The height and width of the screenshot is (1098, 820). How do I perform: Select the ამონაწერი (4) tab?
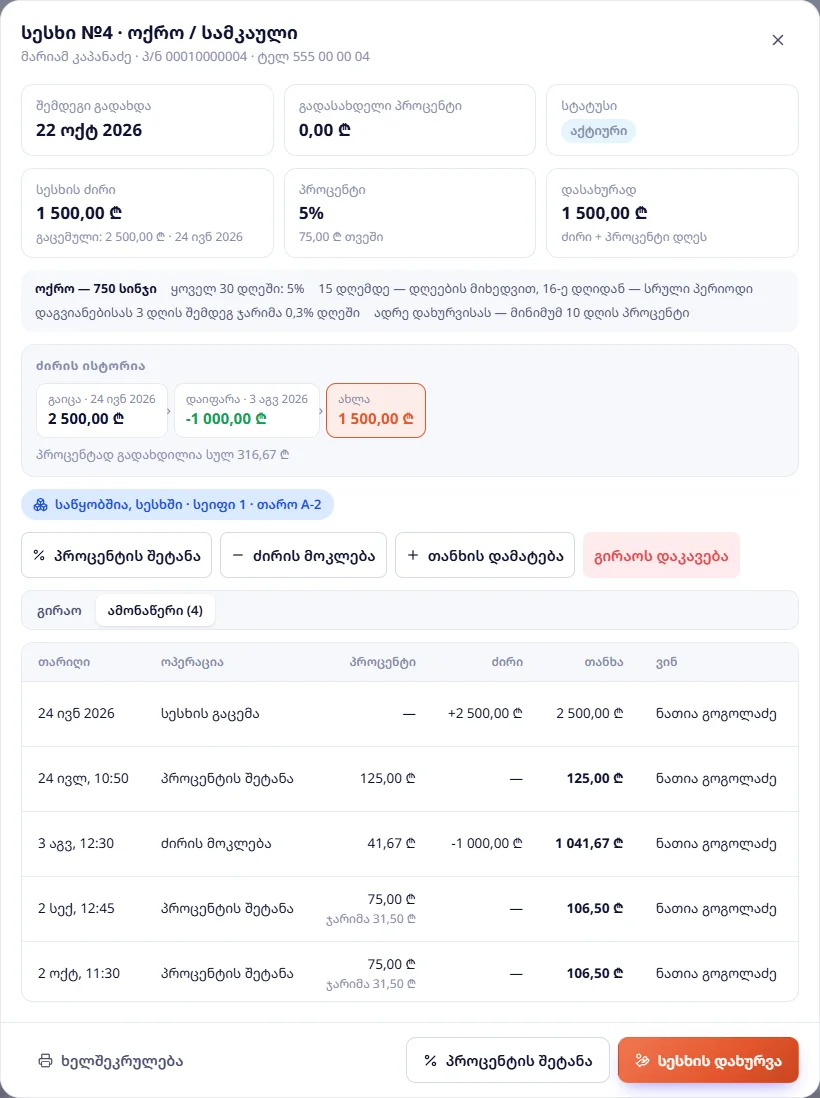[x=155, y=610]
